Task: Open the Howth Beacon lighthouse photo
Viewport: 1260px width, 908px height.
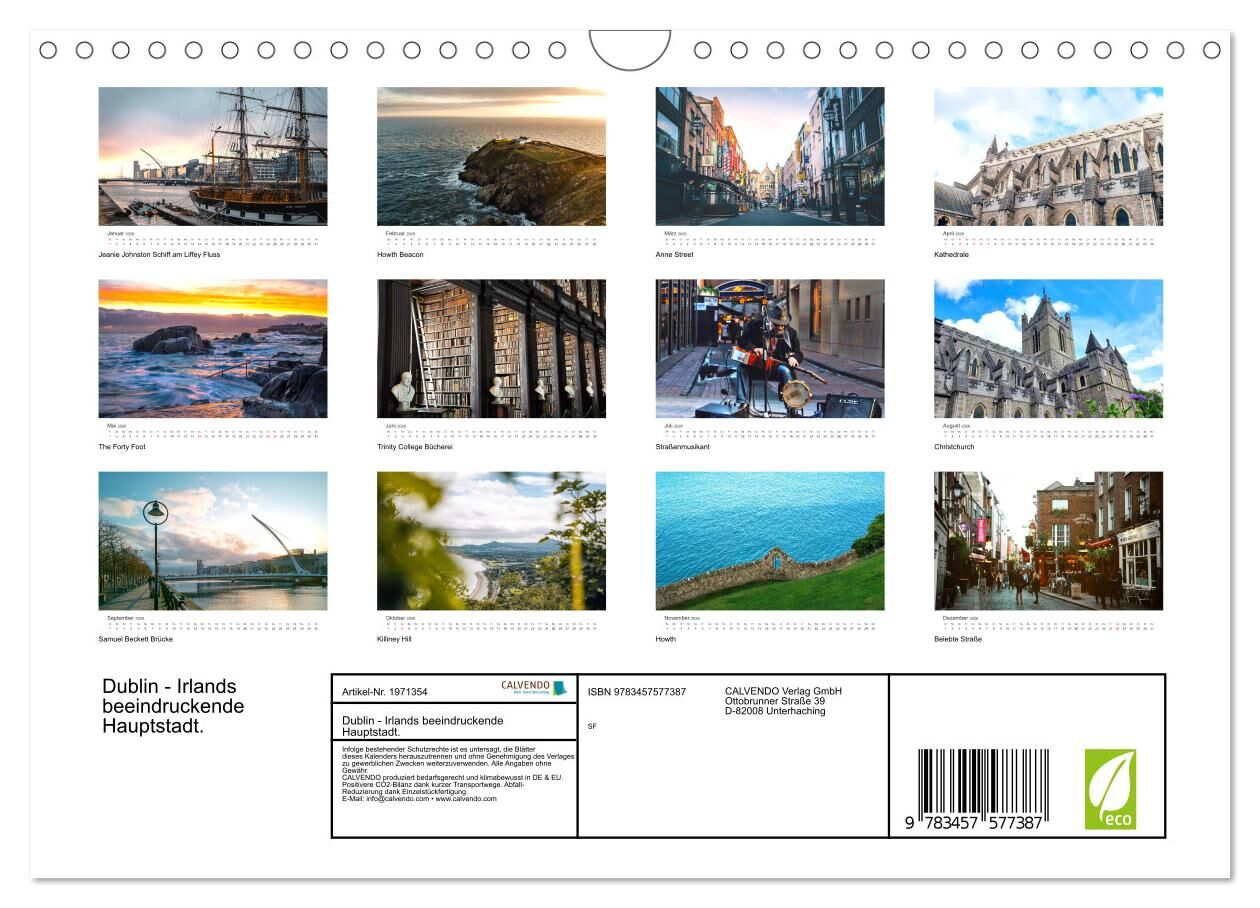Action: [491, 156]
